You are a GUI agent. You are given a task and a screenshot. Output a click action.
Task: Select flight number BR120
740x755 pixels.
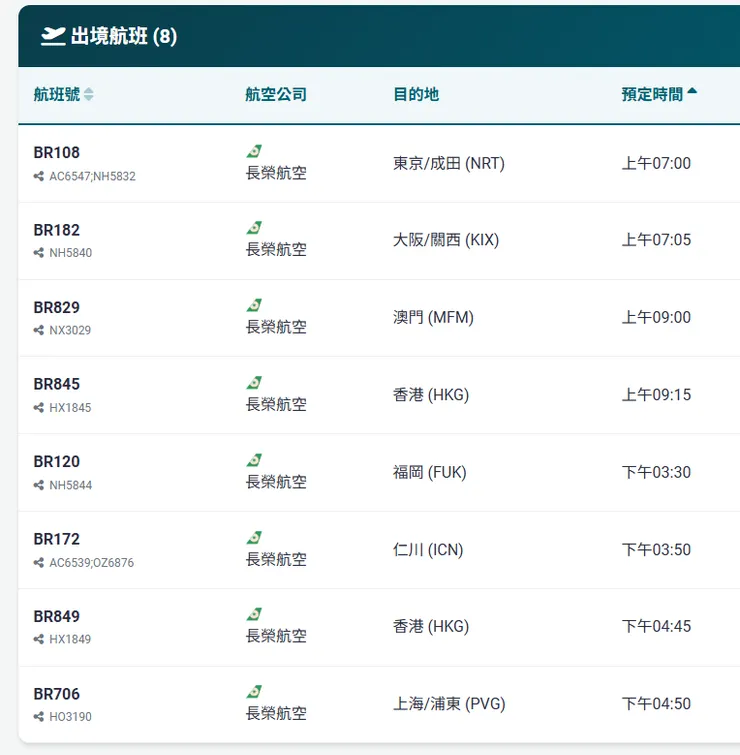click(x=56, y=462)
